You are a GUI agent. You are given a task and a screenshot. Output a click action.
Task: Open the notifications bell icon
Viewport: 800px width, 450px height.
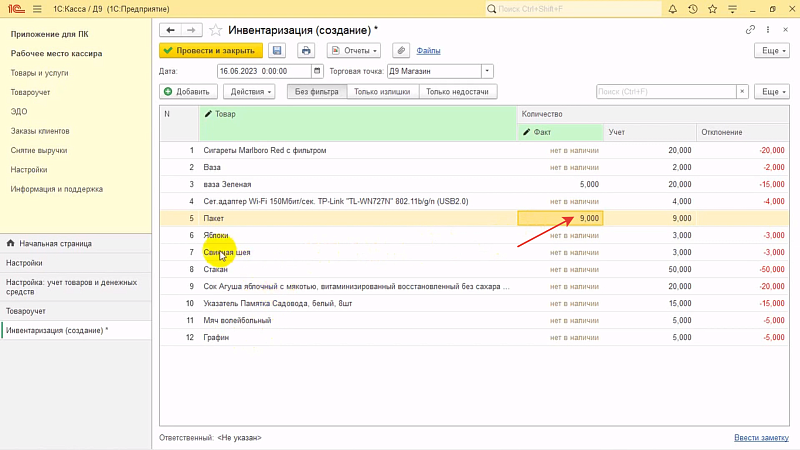(673, 9)
